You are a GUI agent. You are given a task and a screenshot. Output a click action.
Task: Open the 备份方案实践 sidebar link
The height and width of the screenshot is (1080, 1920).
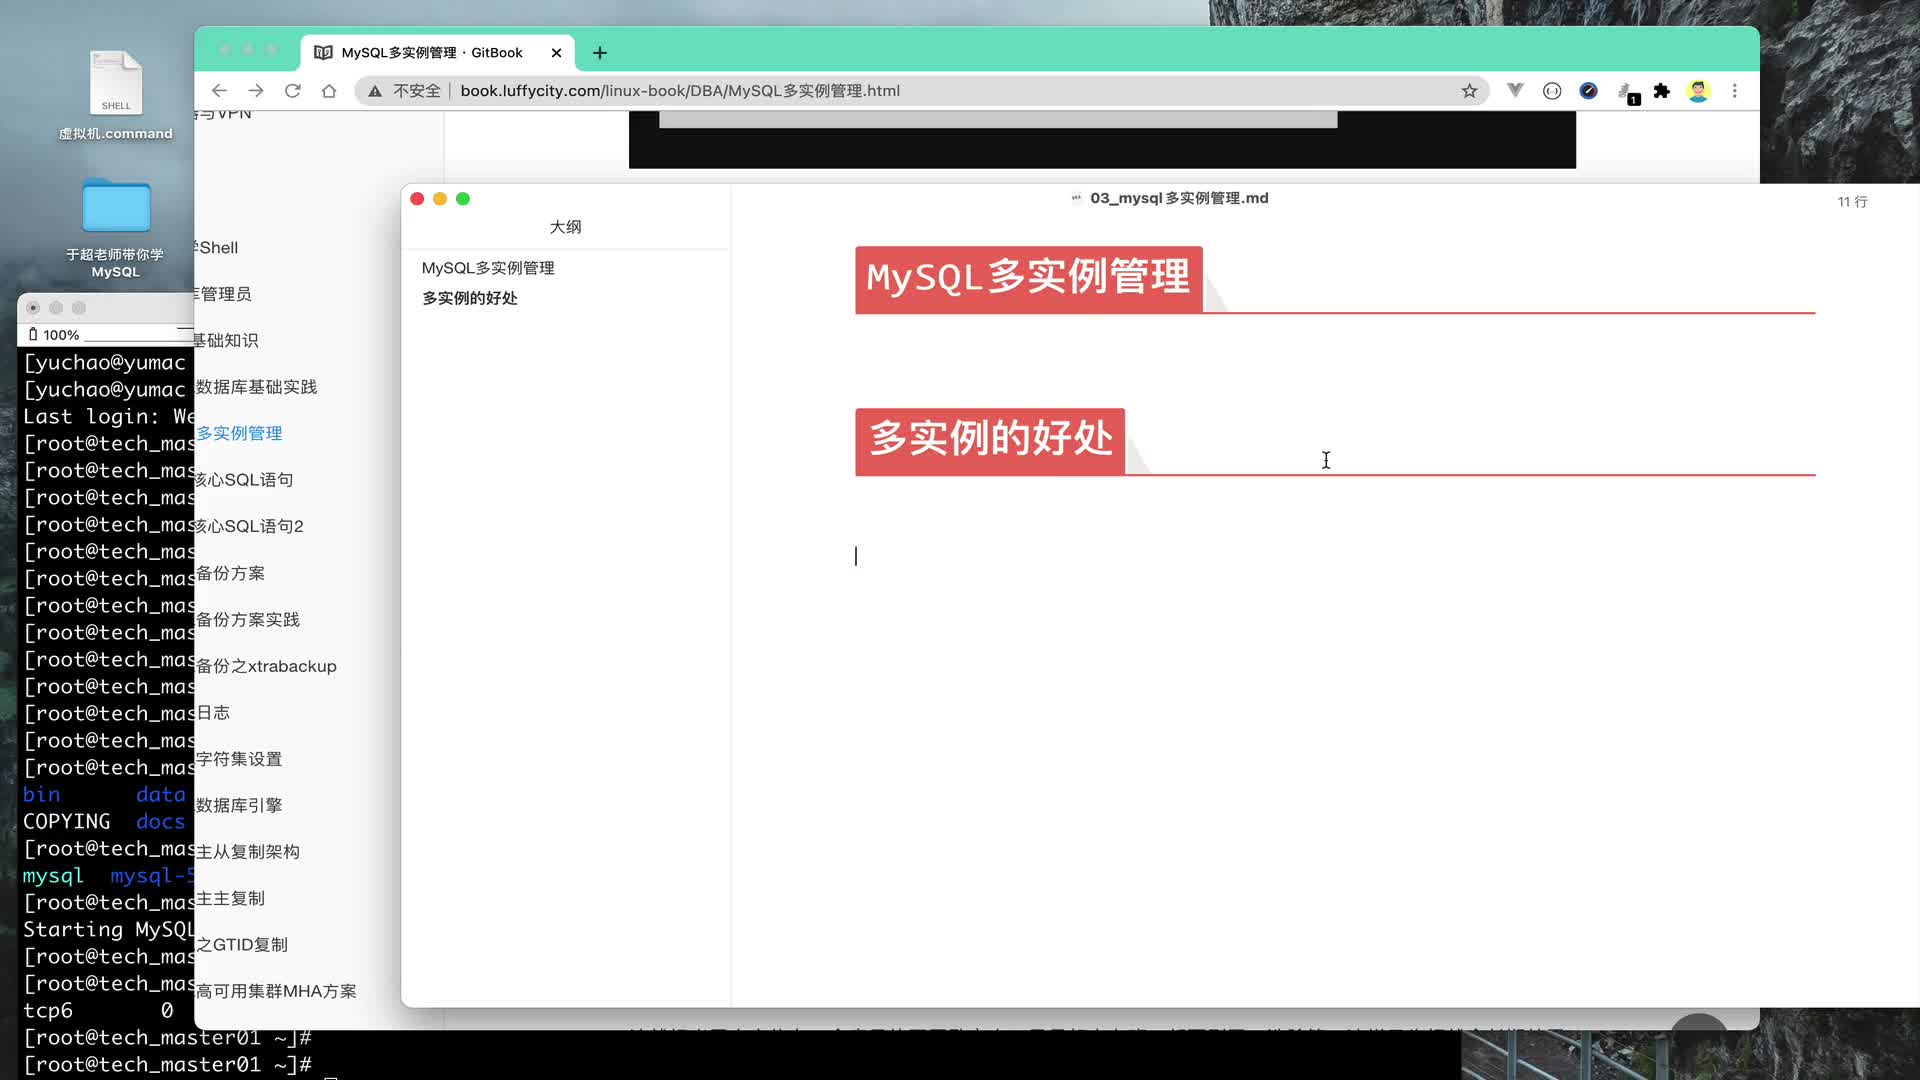(248, 619)
